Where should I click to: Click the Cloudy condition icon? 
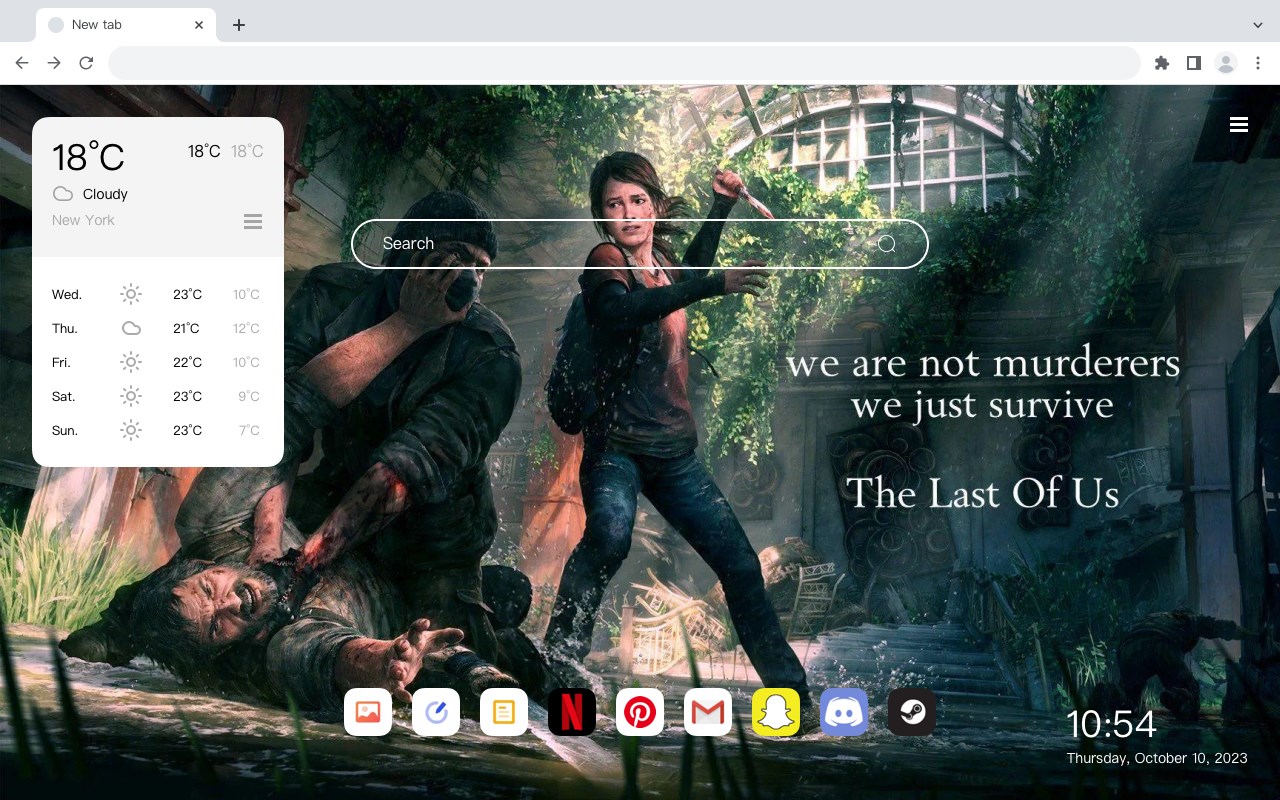[x=63, y=194]
